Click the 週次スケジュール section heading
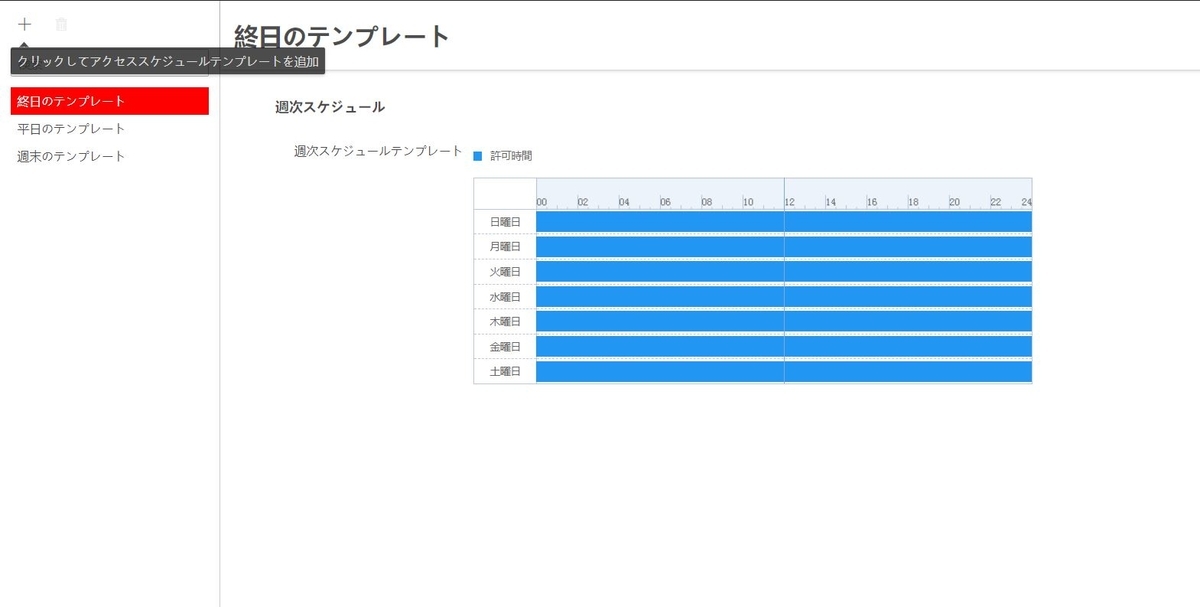1200x607 pixels. (x=328, y=106)
